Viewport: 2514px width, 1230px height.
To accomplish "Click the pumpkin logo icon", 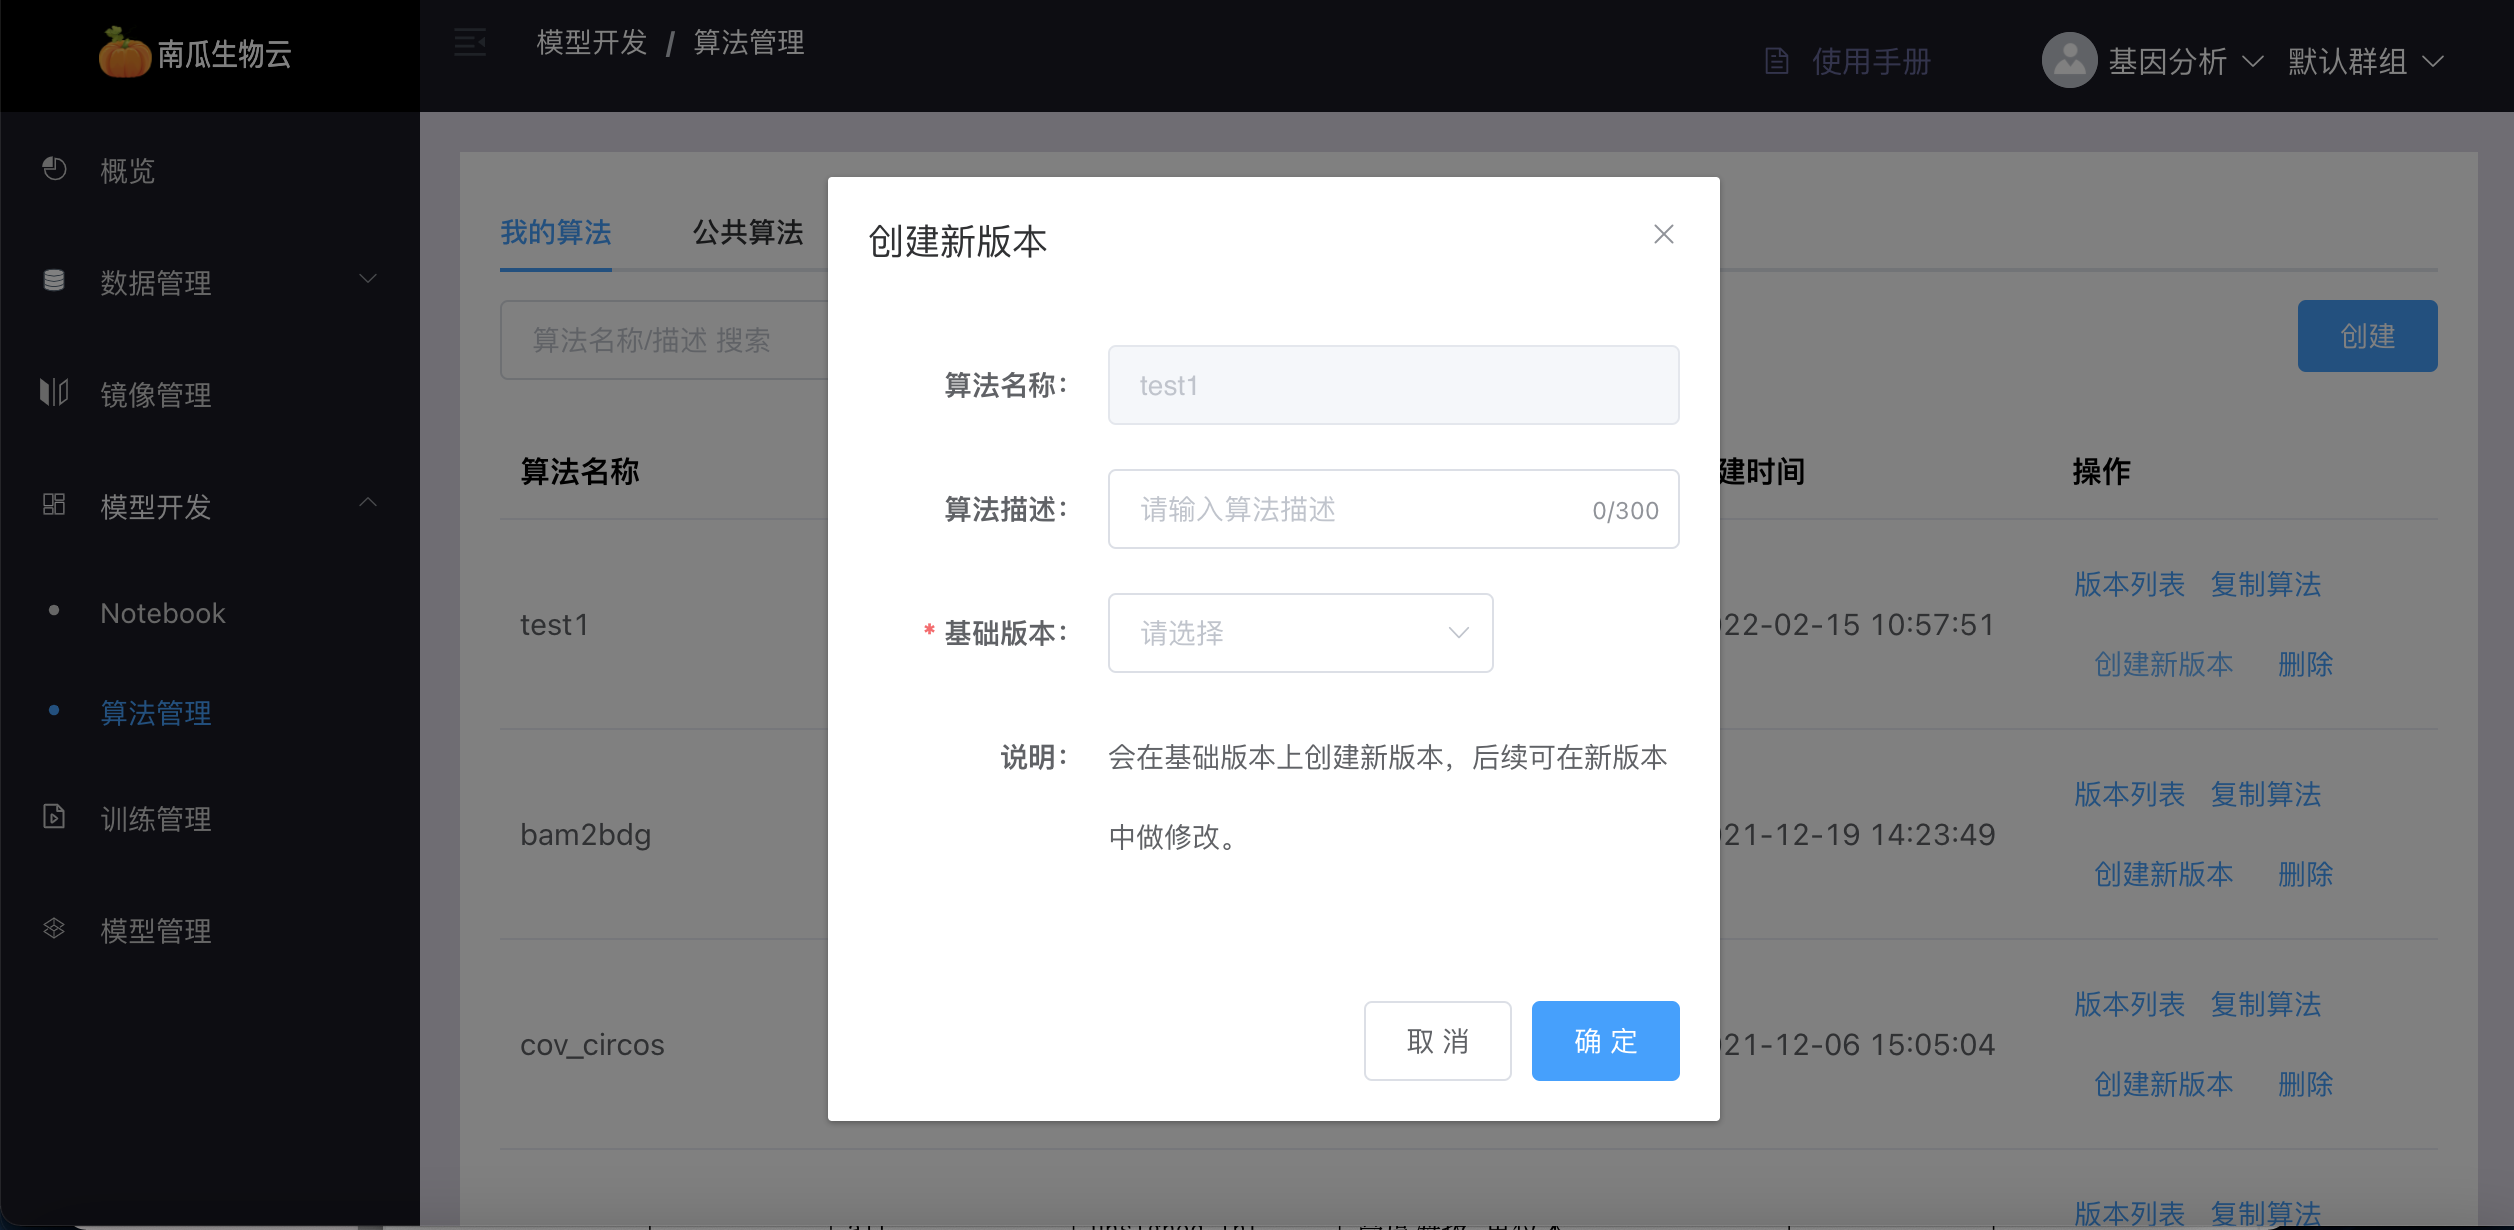I will (x=124, y=53).
